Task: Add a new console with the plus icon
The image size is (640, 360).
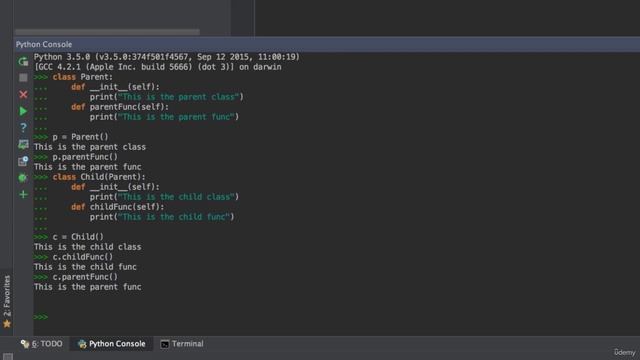Action: pos(23,194)
